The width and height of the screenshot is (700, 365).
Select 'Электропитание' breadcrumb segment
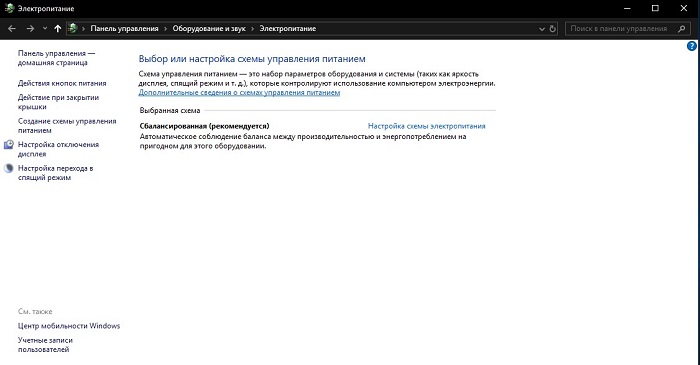point(288,29)
